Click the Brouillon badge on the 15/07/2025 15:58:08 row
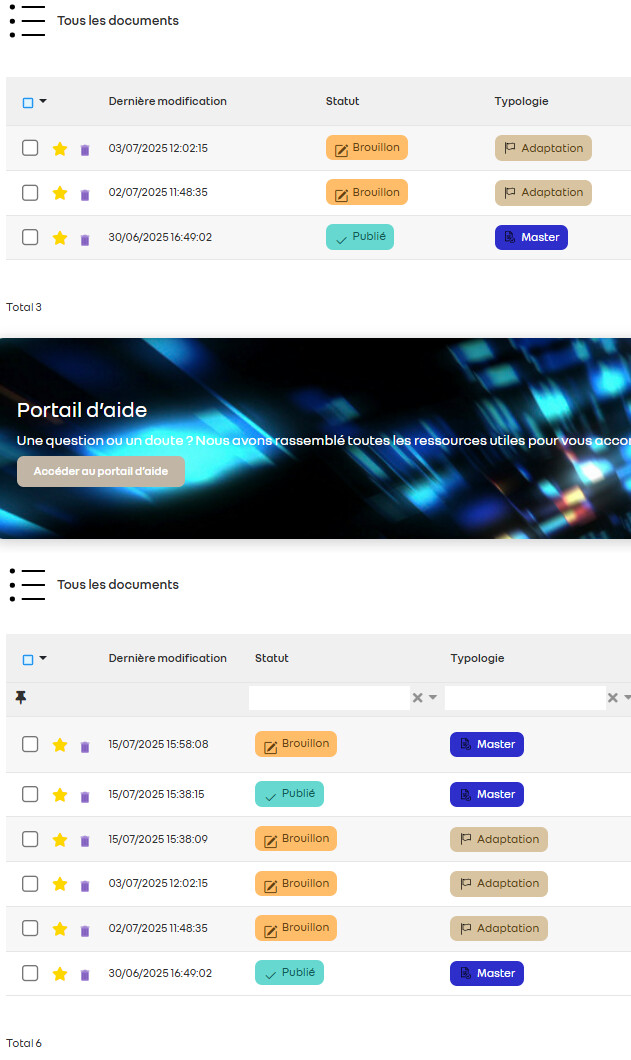This screenshot has height=1060, width=631. click(296, 744)
